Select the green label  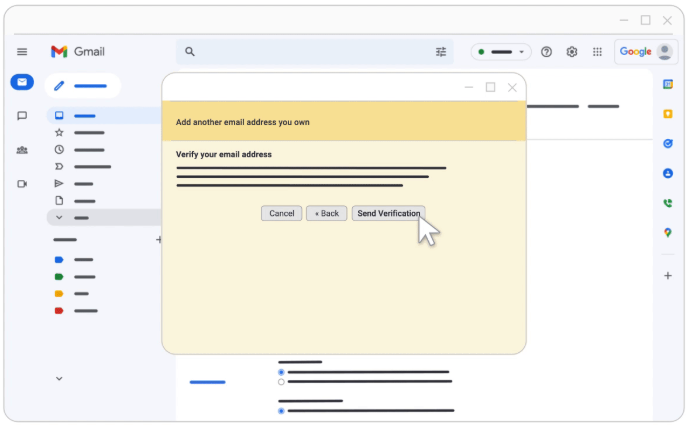(x=59, y=277)
